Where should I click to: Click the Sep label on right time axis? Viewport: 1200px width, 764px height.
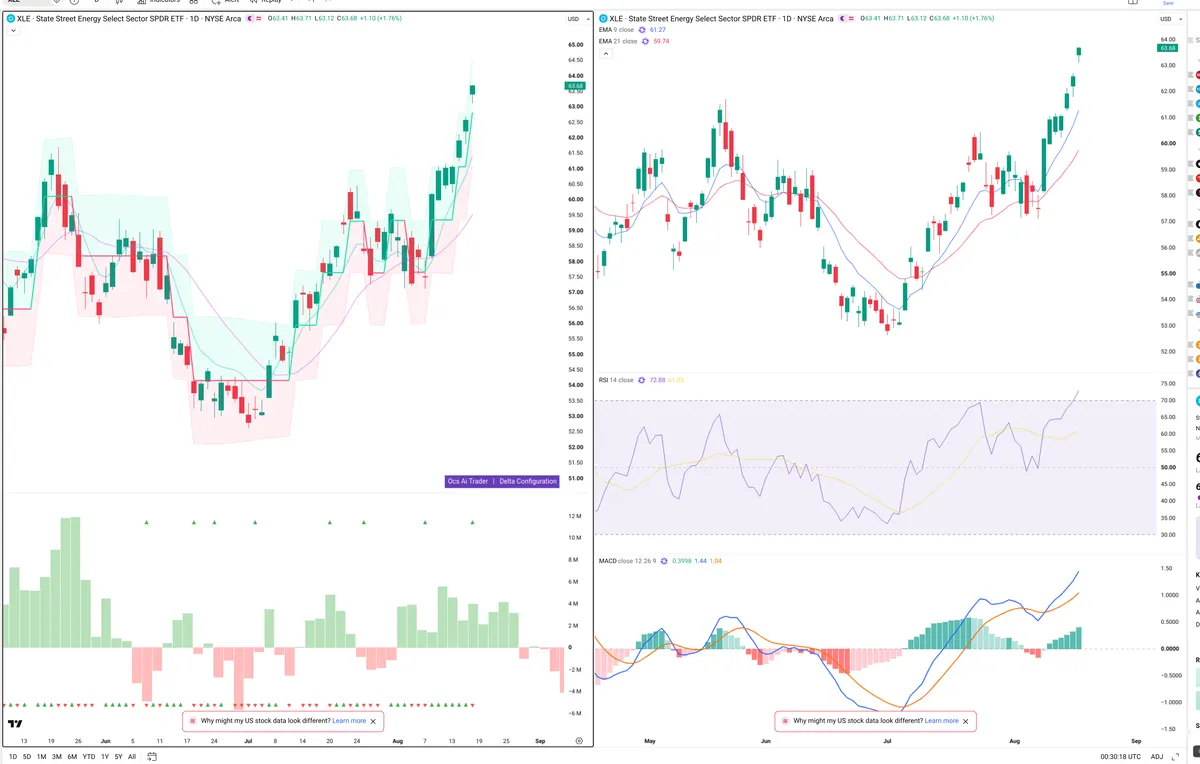click(1136, 741)
